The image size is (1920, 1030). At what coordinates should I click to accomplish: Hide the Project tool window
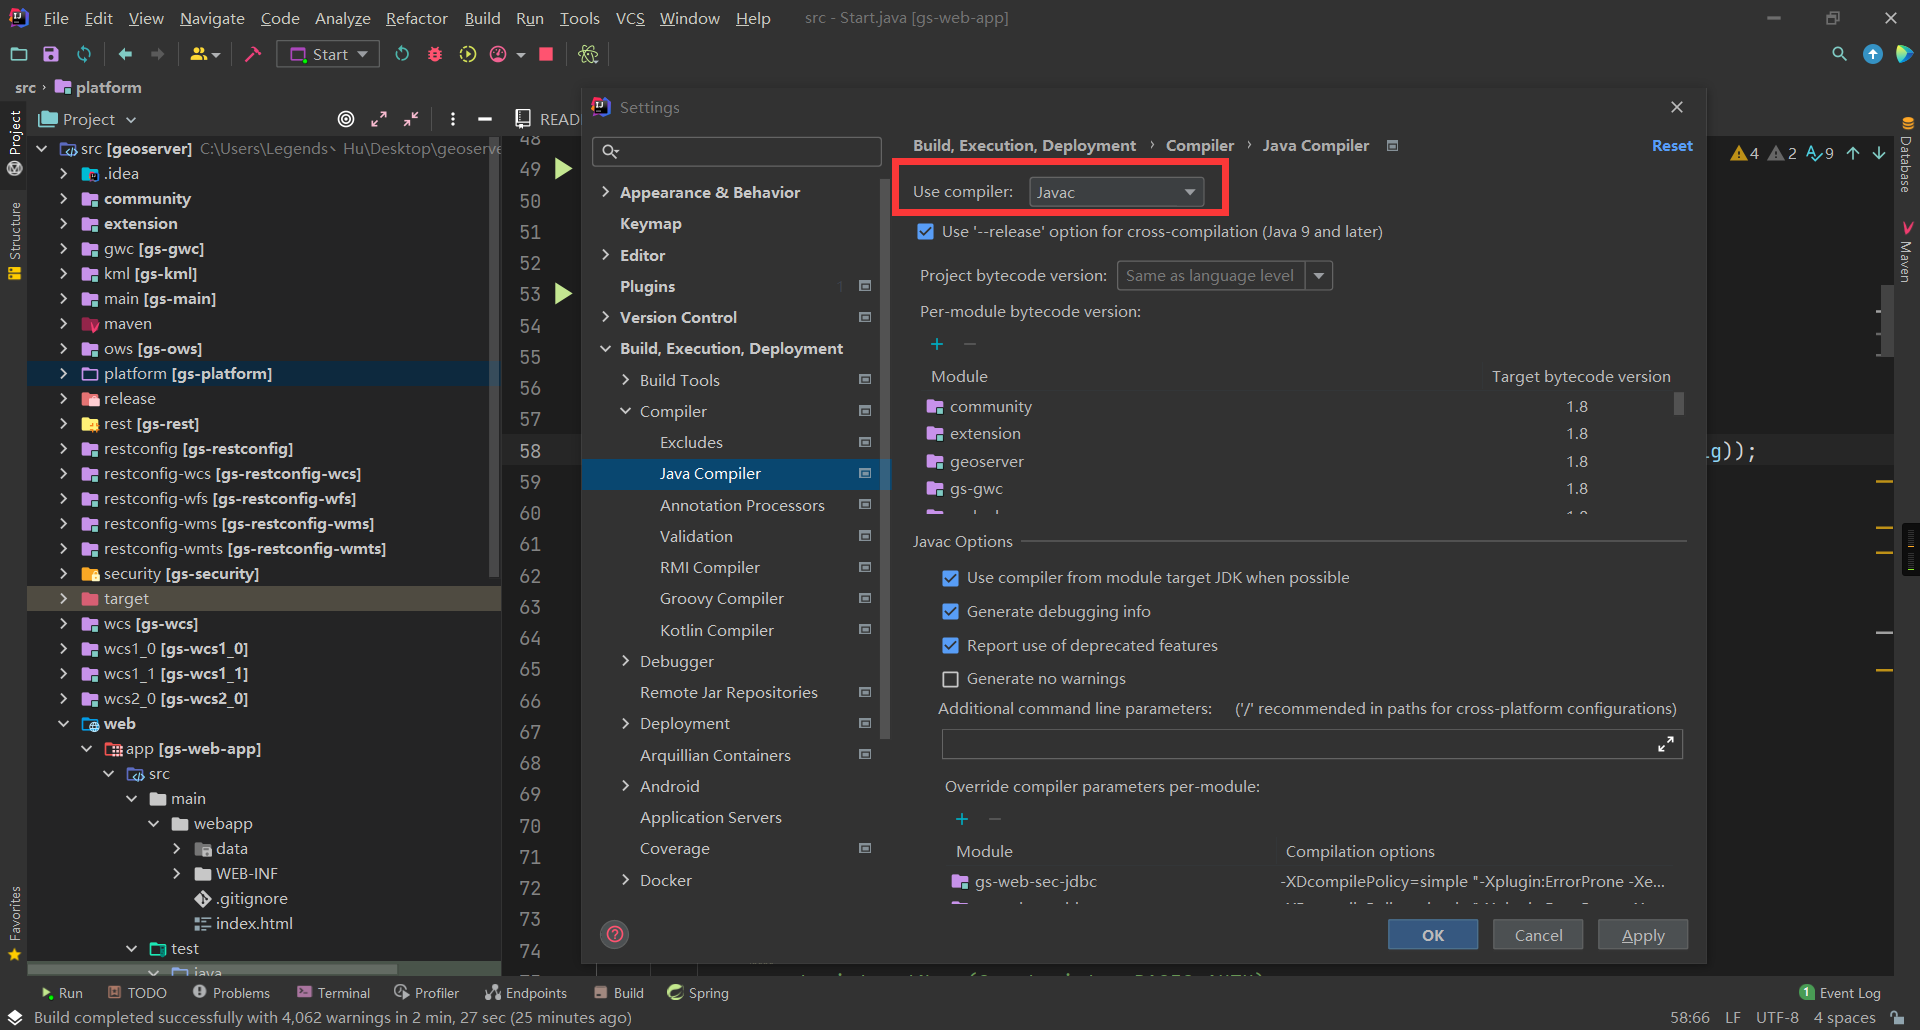485,119
